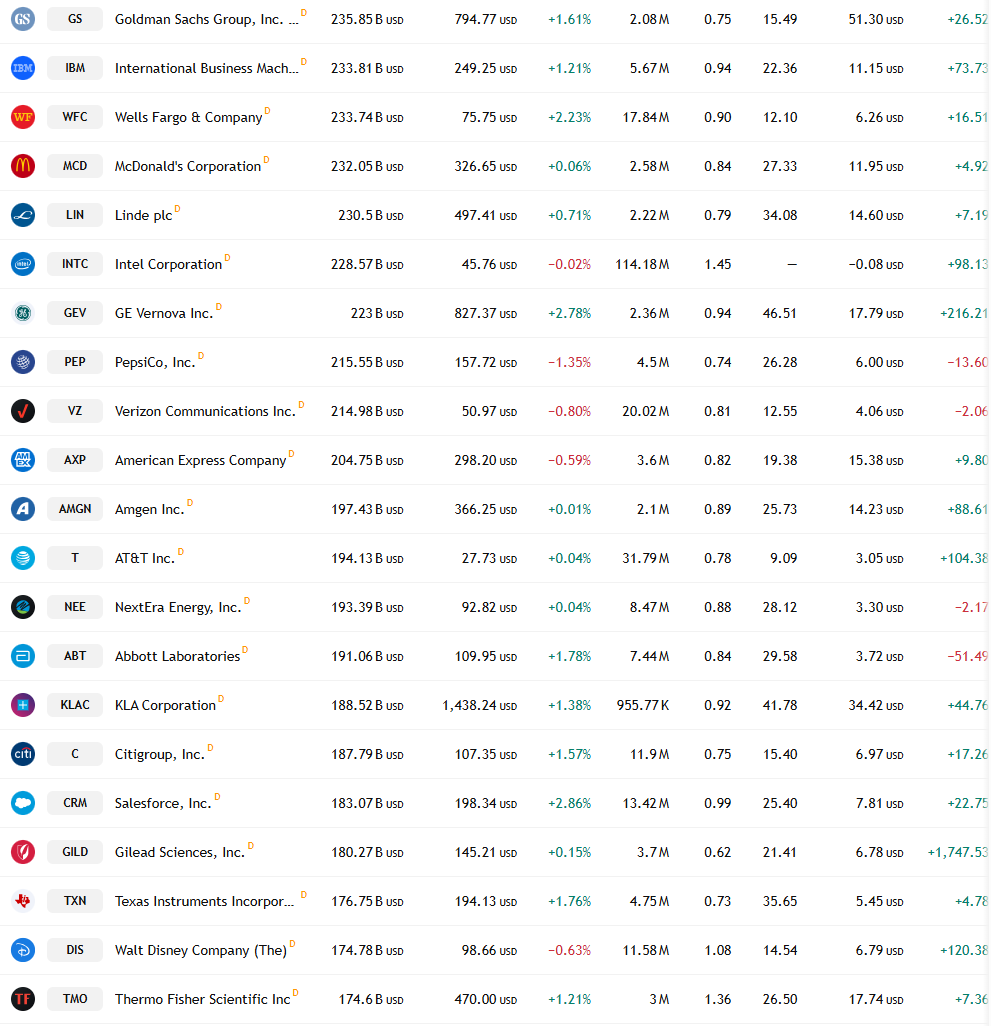Click the AT&T globe logo icon
991x1026 pixels.
(x=23, y=558)
